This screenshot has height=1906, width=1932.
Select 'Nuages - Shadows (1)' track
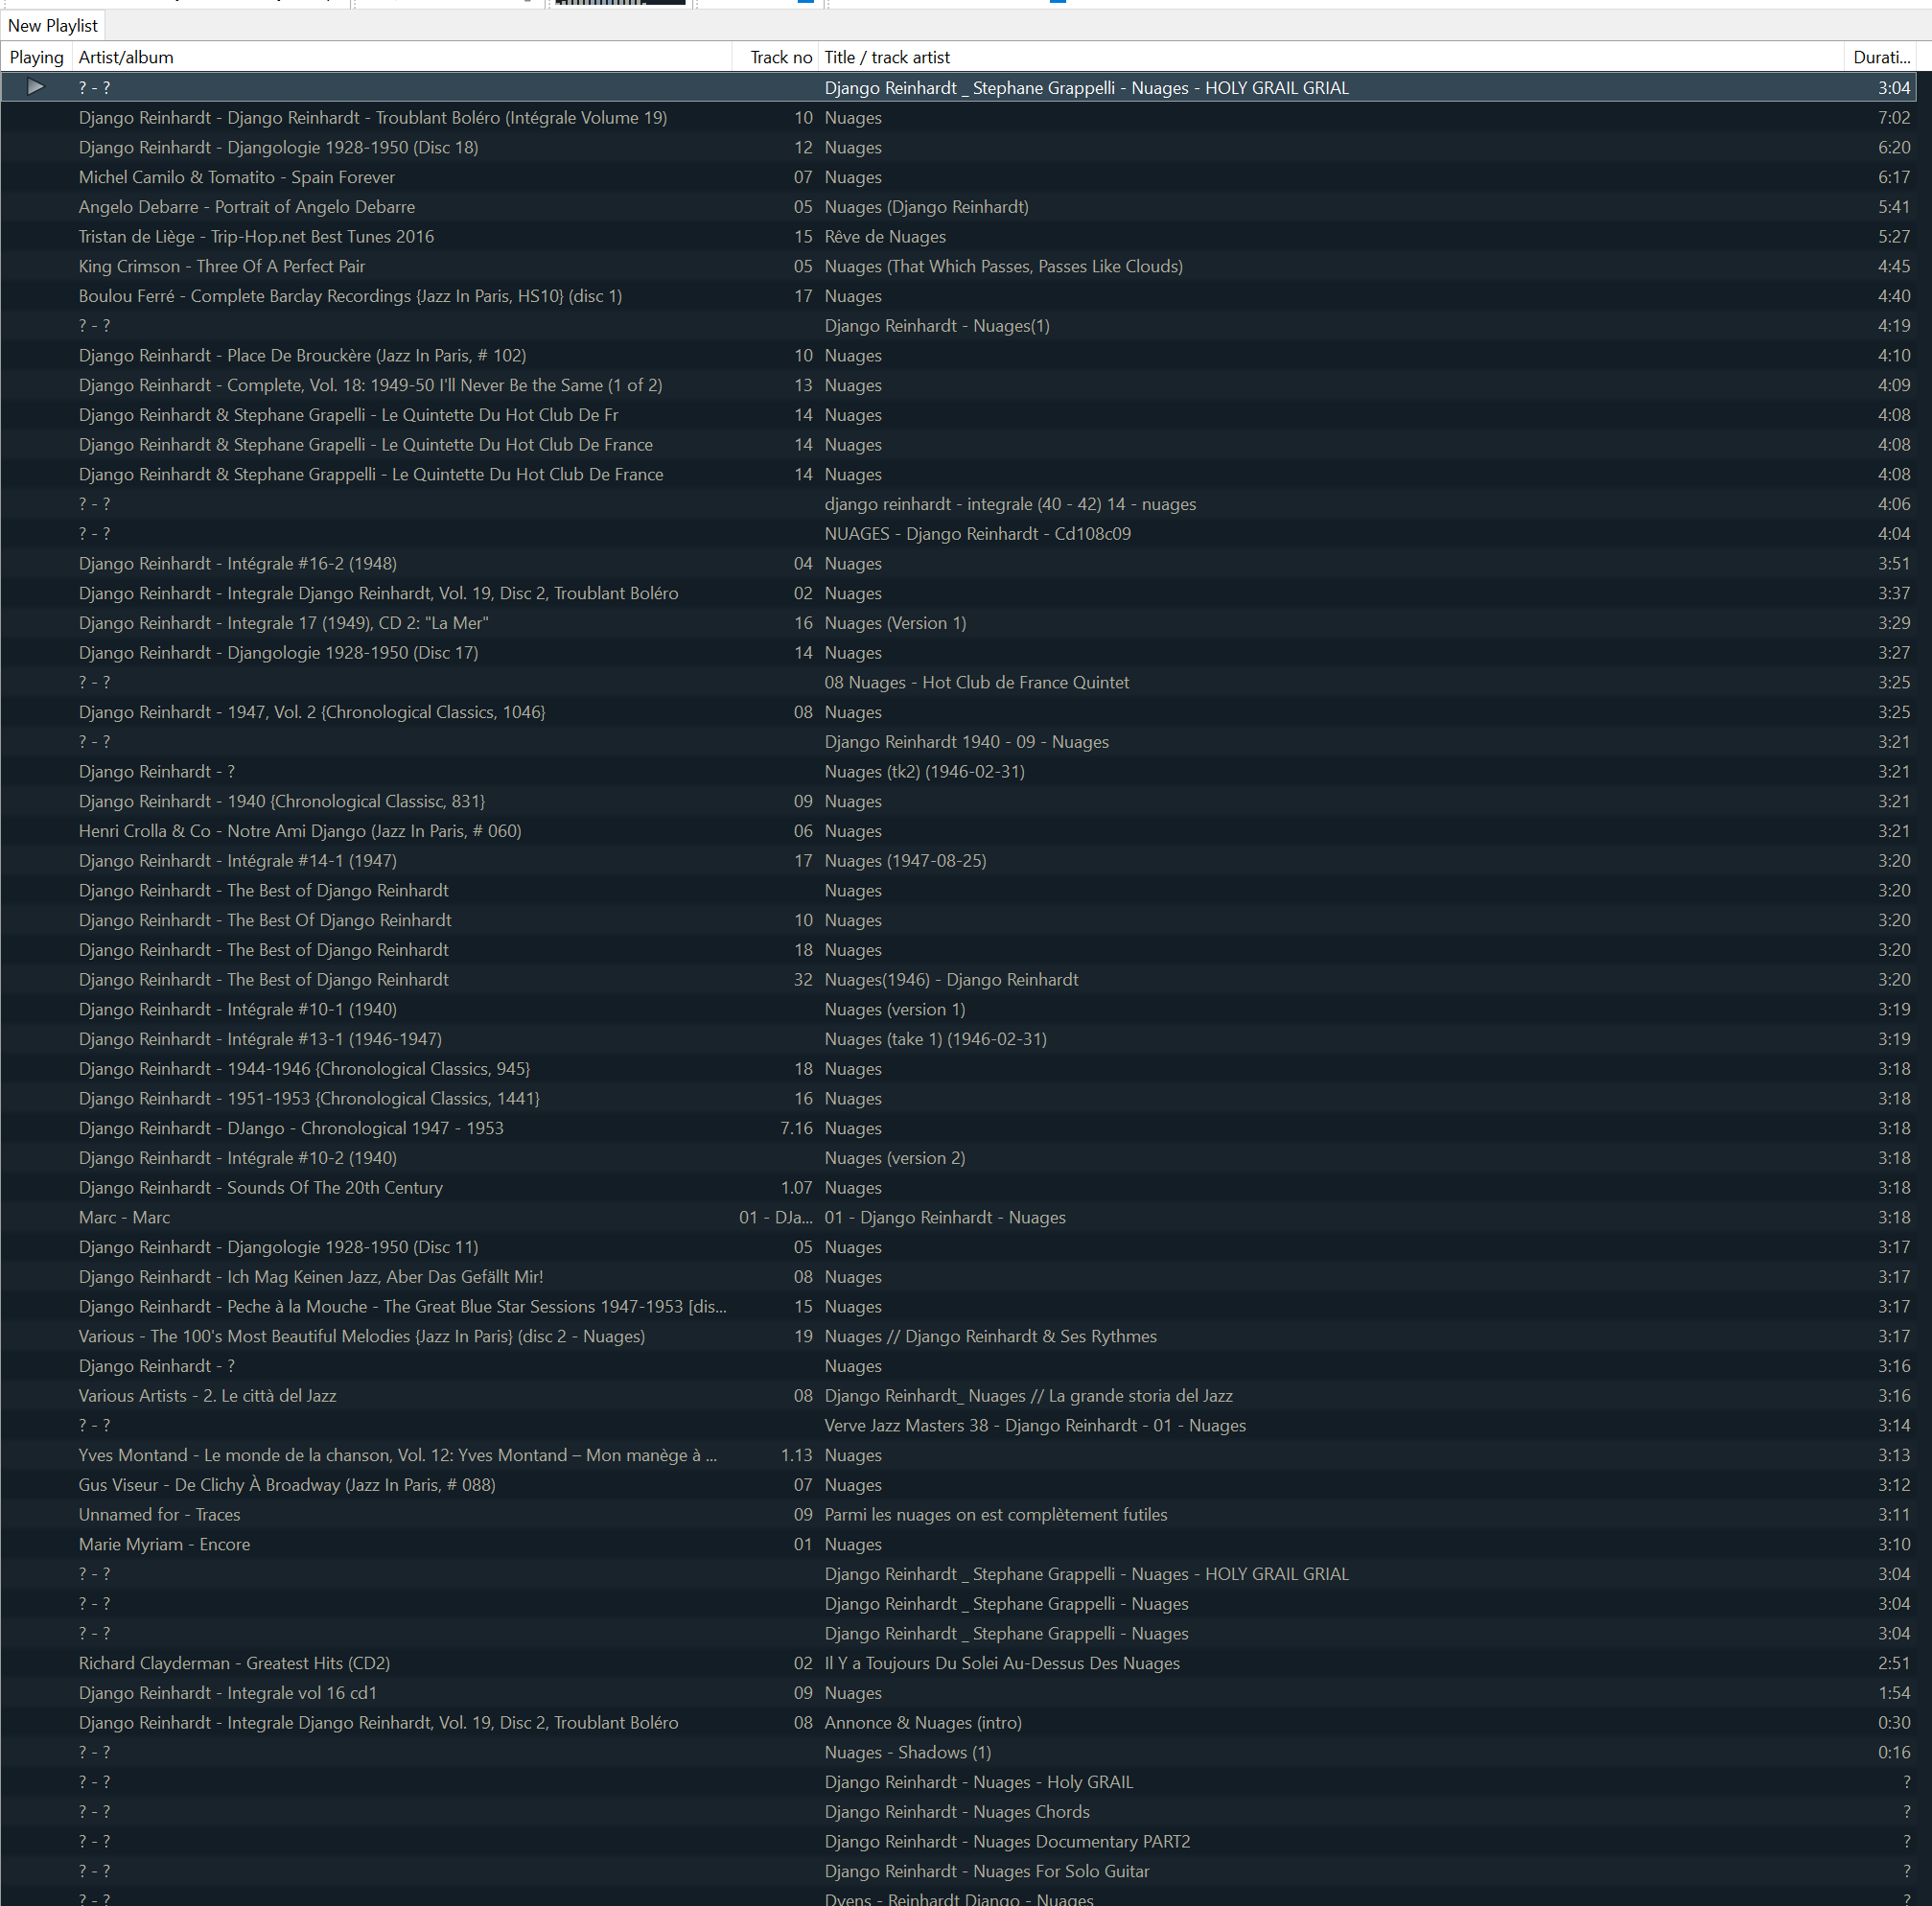907,1752
